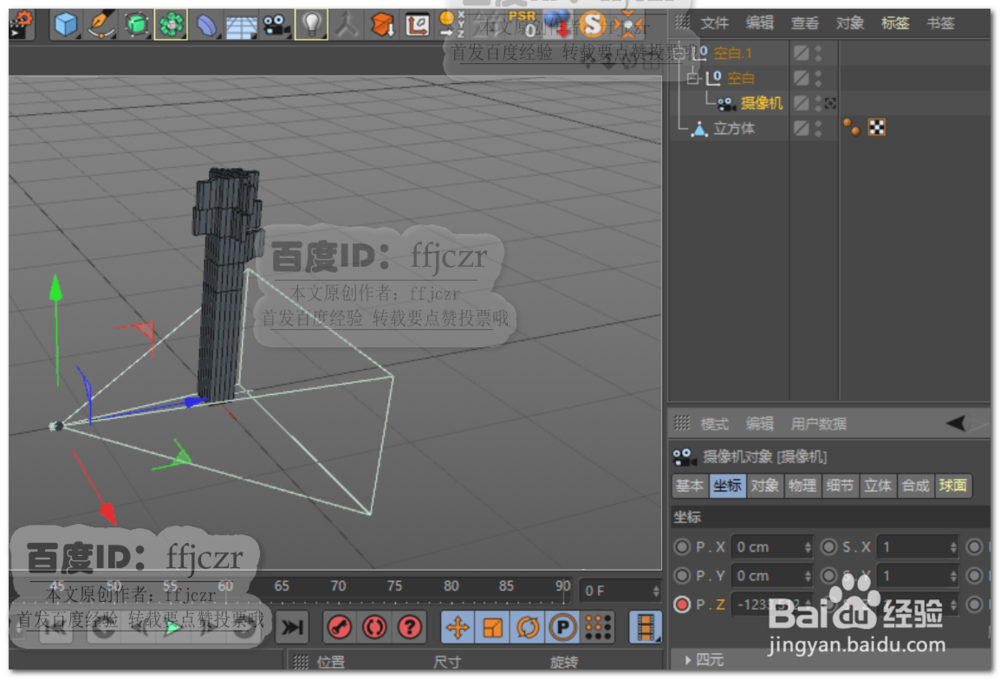Screen dimensions: 1000x679
Task: Click the PSR 0 reset icon
Action: 523,24
